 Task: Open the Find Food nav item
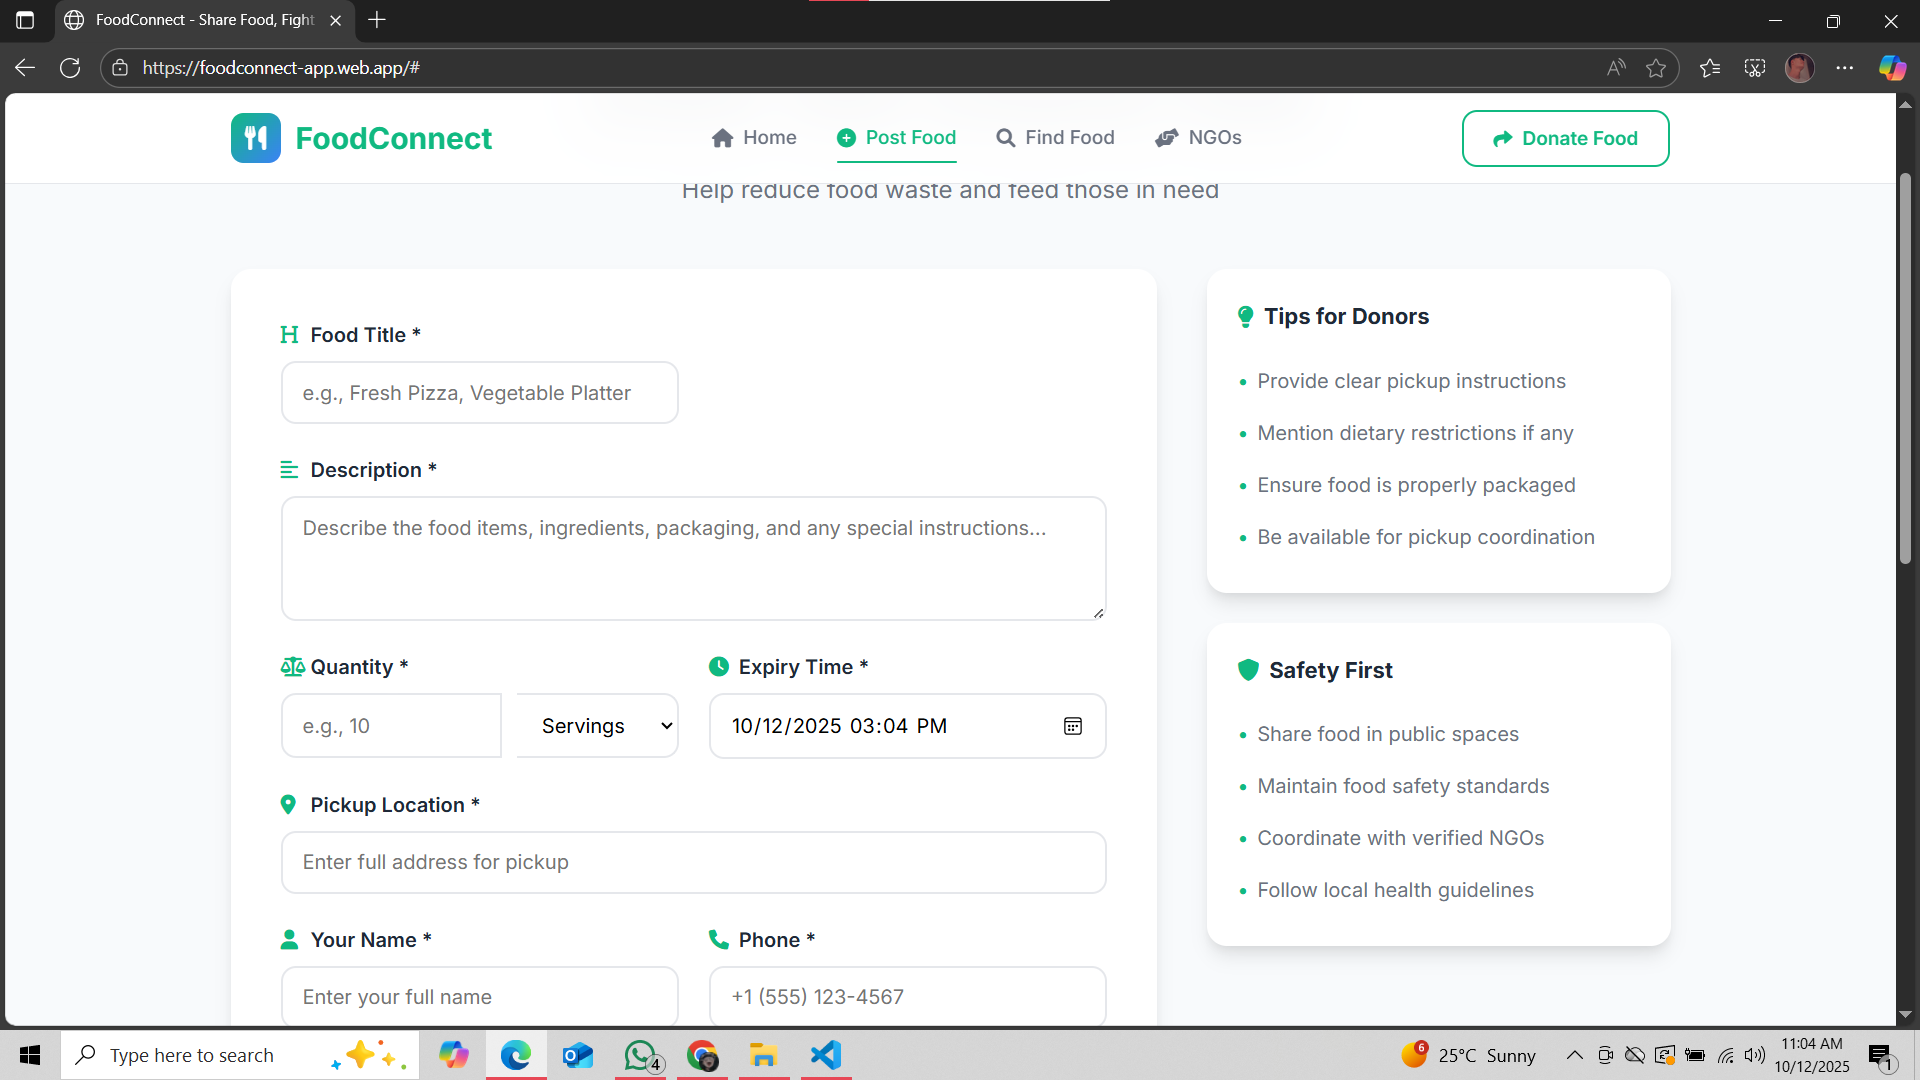coord(1055,138)
